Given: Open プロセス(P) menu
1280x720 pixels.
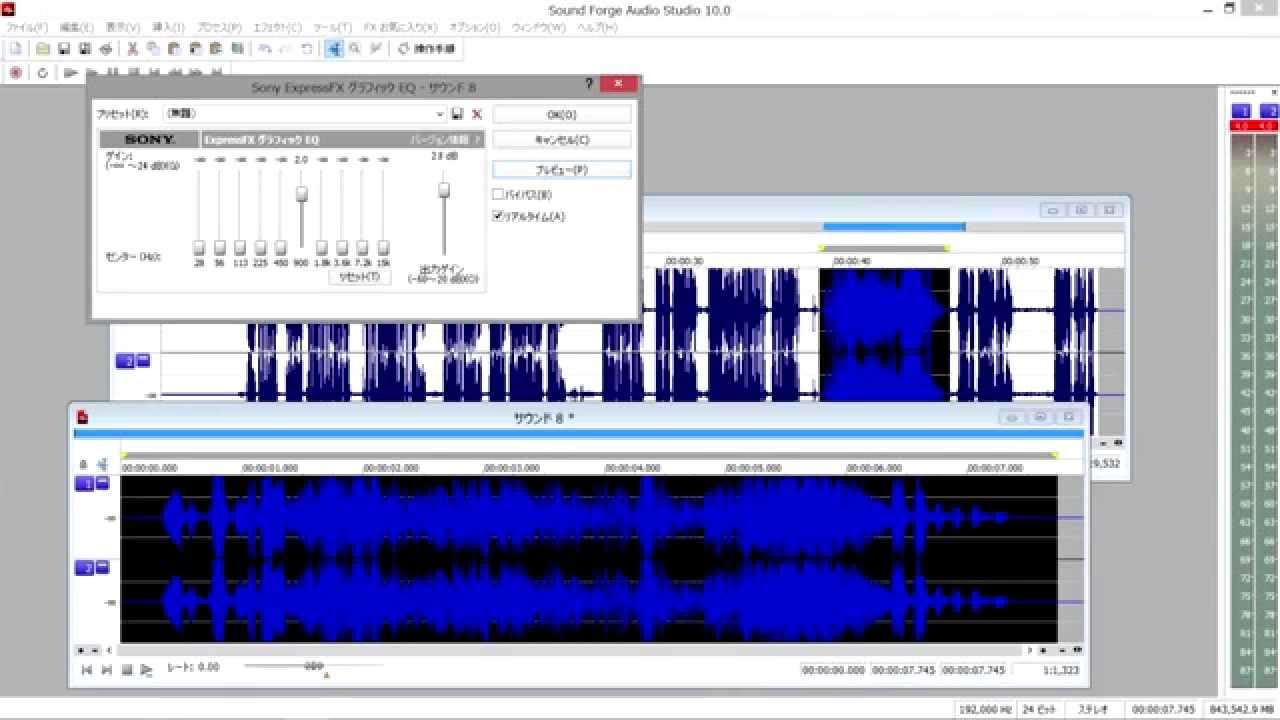Looking at the screenshot, I should click(219, 27).
